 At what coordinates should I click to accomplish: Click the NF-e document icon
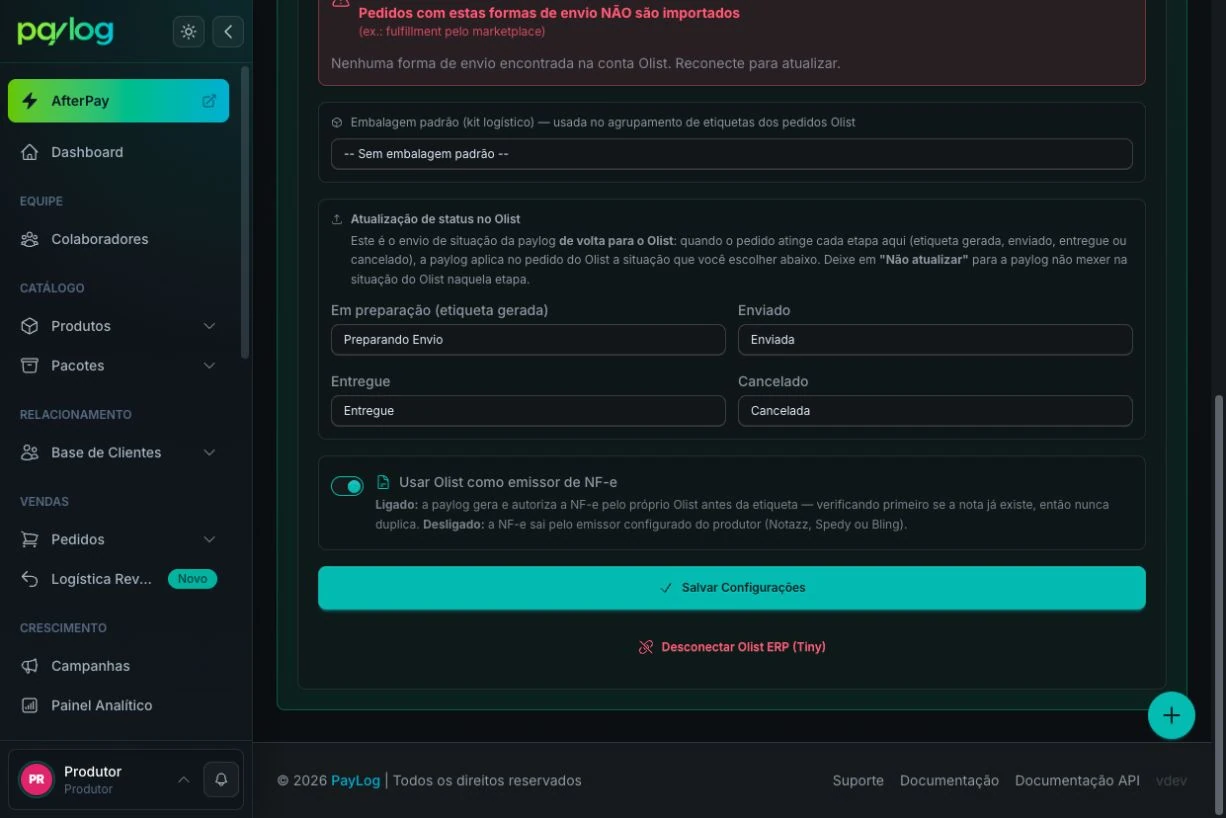pos(383,482)
